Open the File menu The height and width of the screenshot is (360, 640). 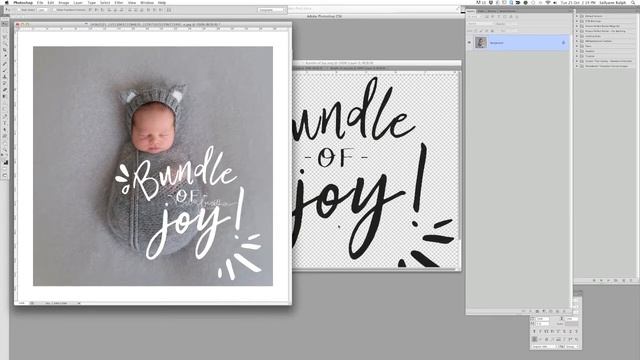(x=40, y=2)
